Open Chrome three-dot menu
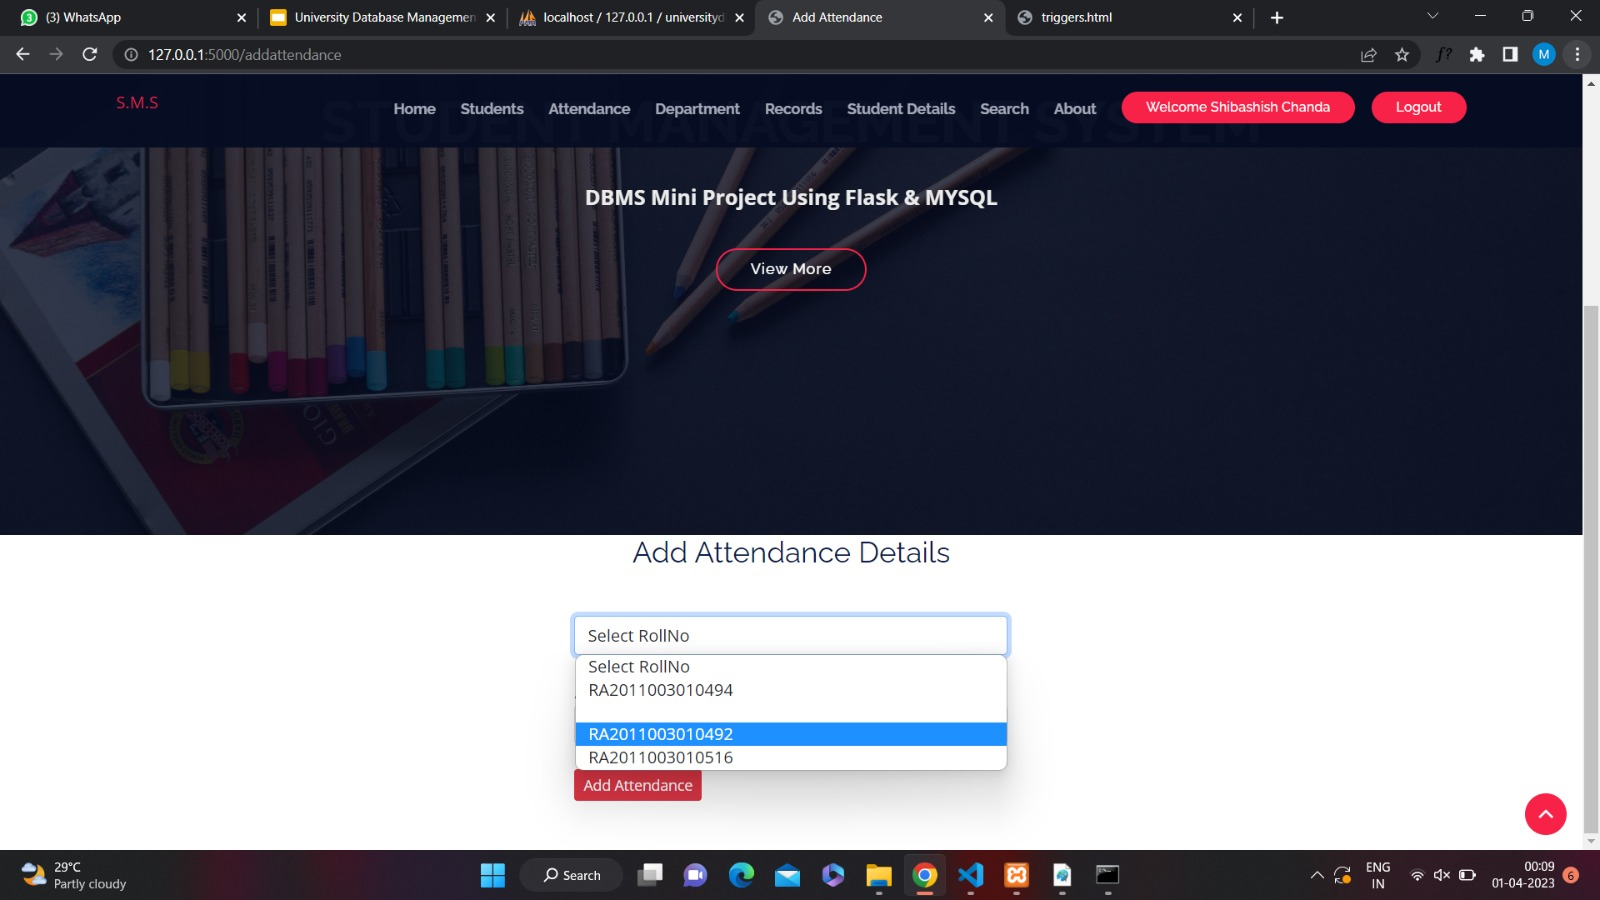The width and height of the screenshot is (1600, 900). point(1577,55)
